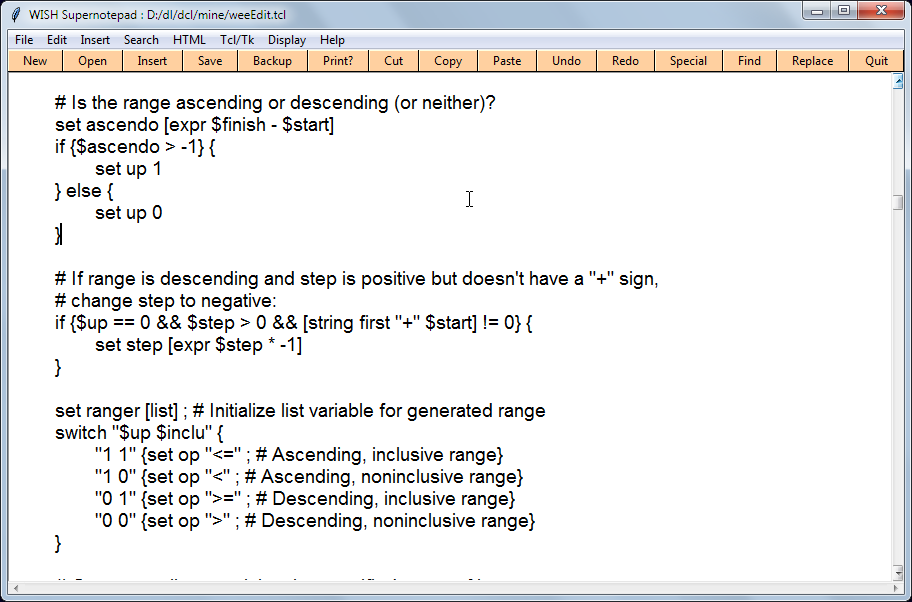
Task: Click the line 'set step [expr $step * -1]'
Action: tap(198, 345)
